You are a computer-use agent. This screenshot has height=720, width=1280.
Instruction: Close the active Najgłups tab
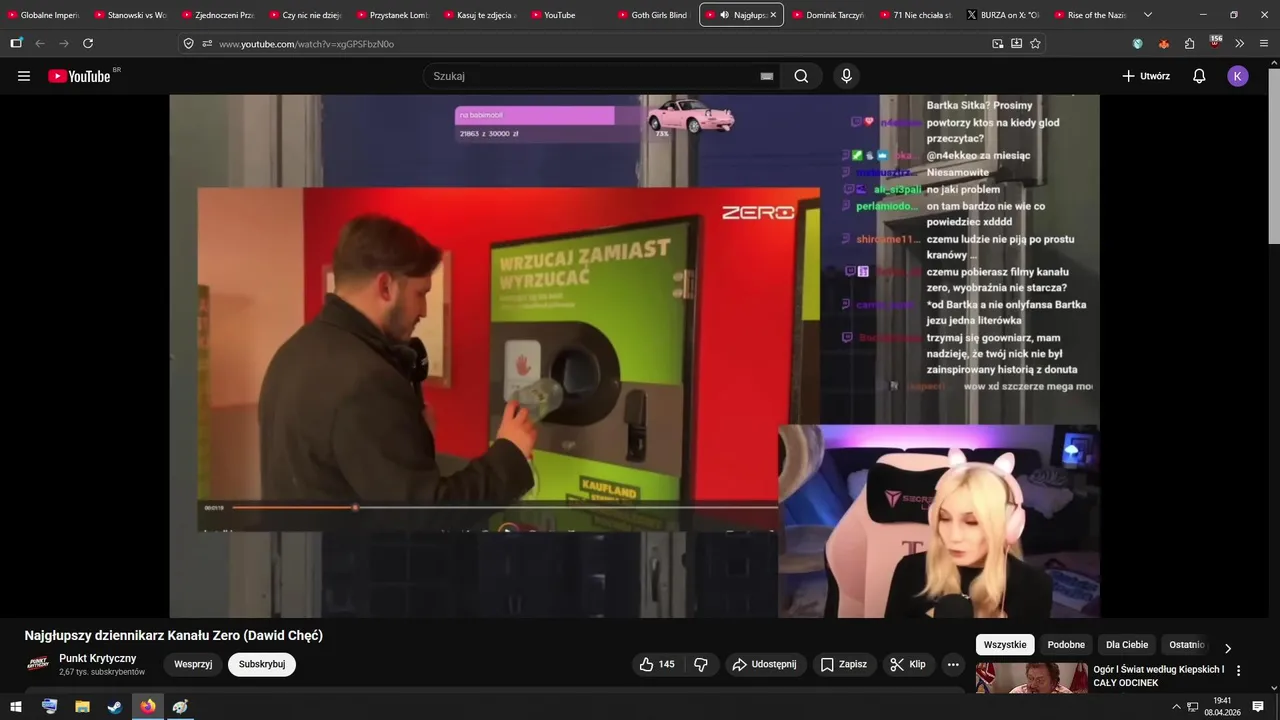click(773, 15)
